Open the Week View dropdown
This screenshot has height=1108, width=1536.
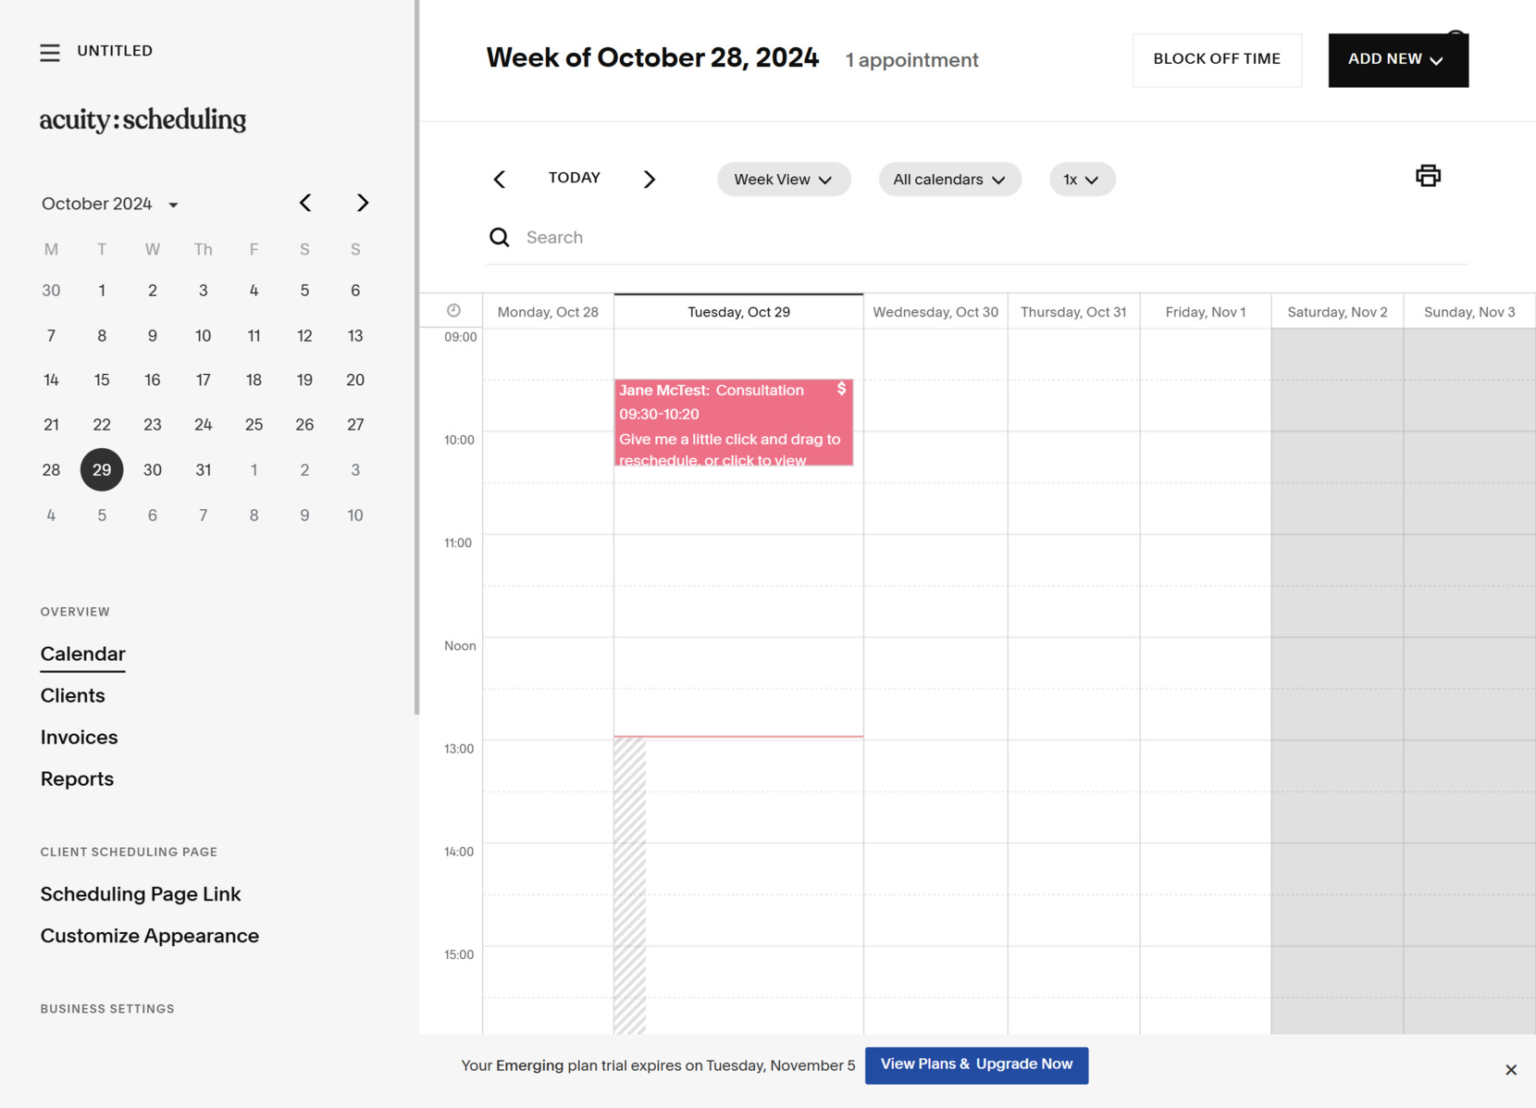[x=783, y=179]
